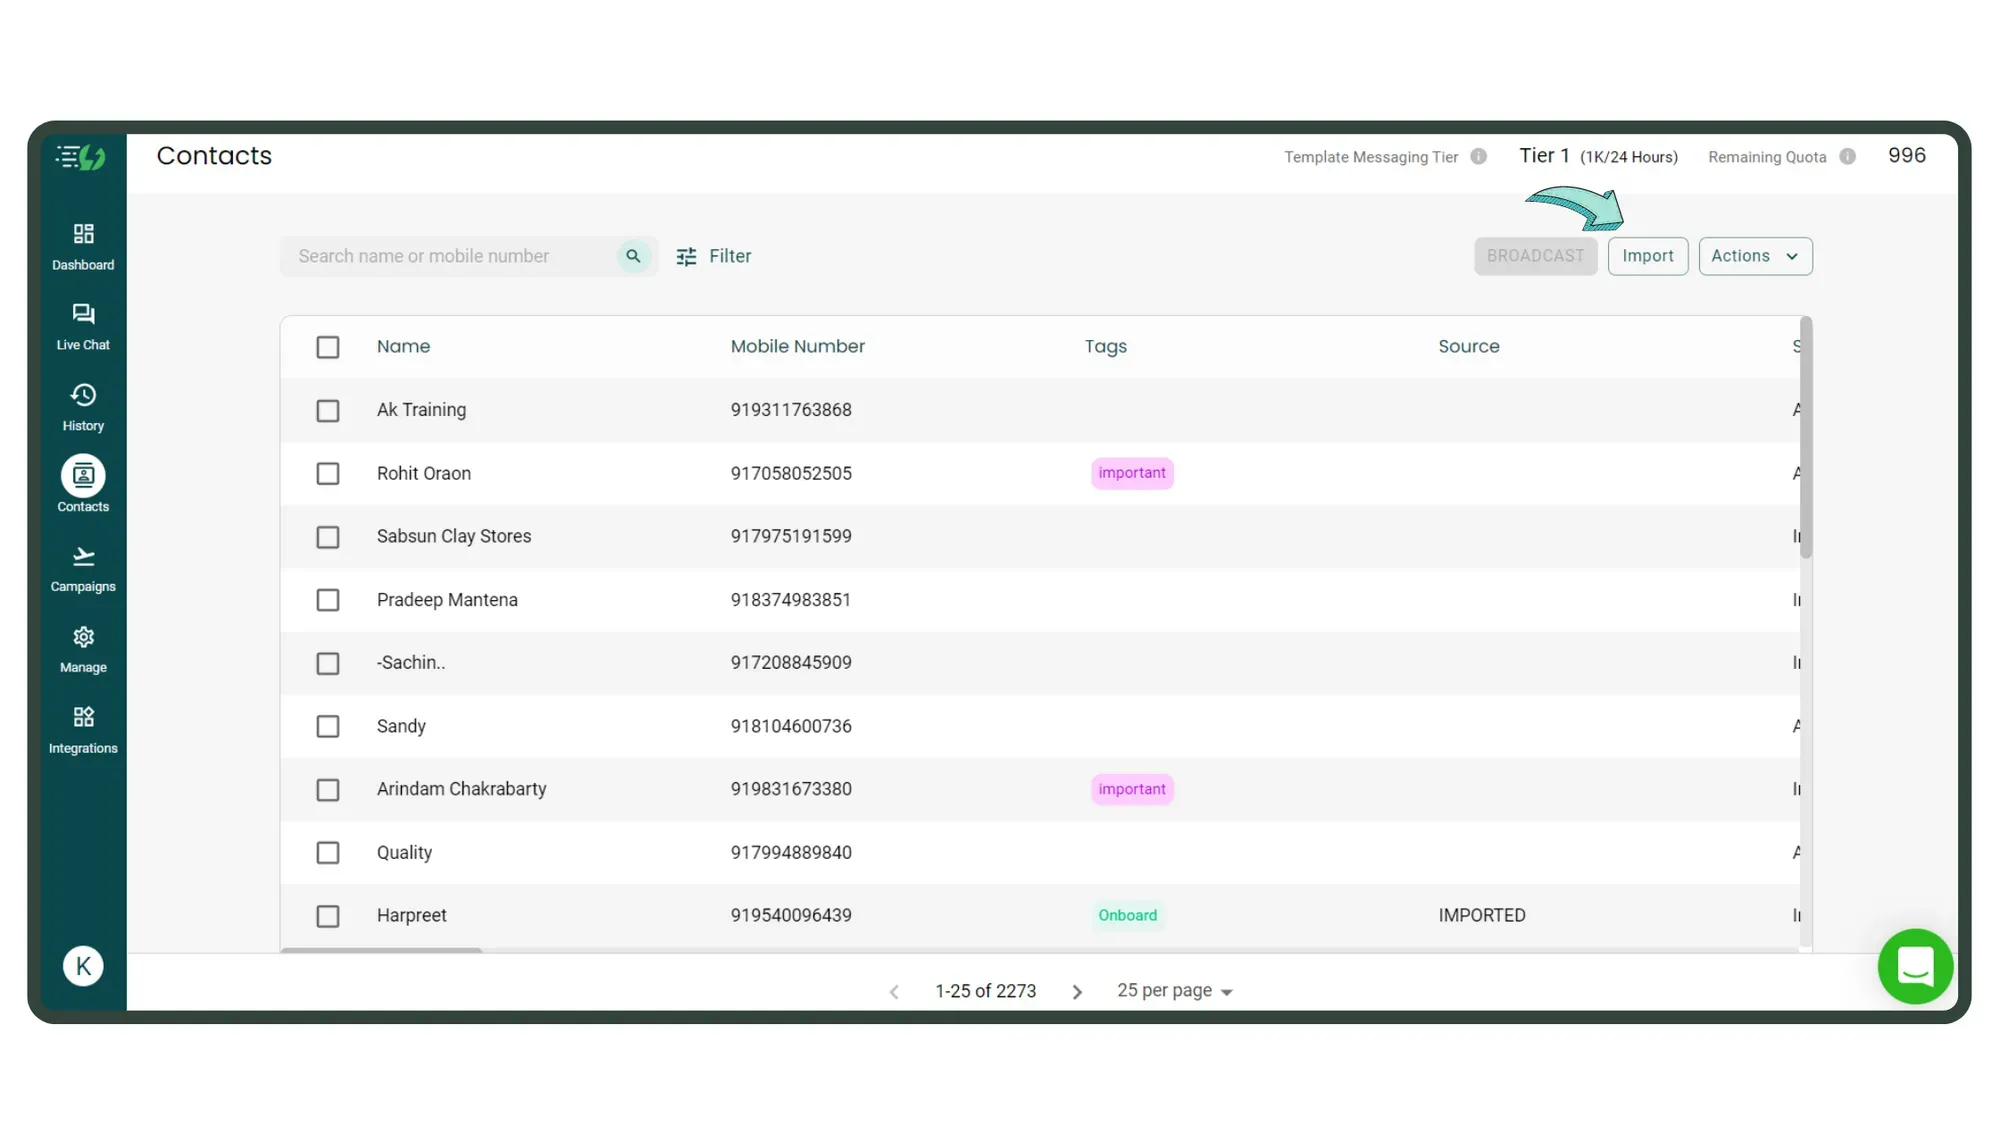Click the K profile avatar
2000x1125 pixels.
click(83, 966)
